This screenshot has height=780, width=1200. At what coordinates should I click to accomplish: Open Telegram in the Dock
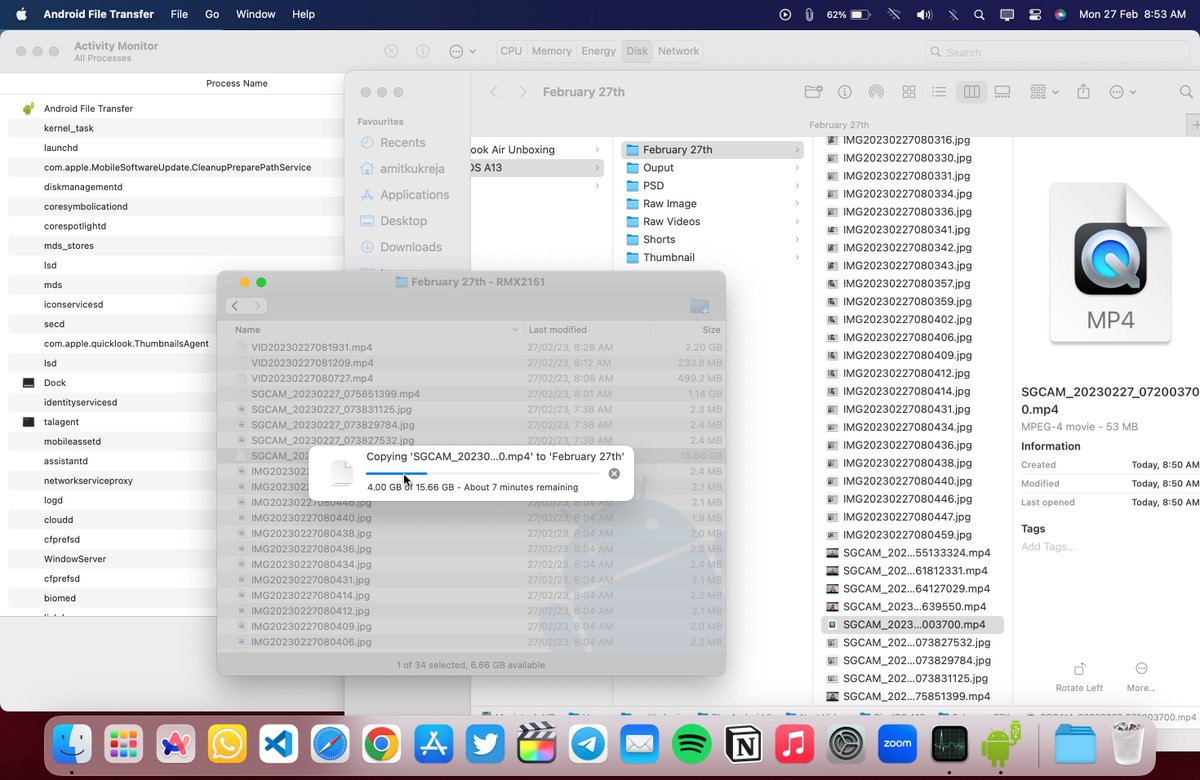tap(588, 744)
